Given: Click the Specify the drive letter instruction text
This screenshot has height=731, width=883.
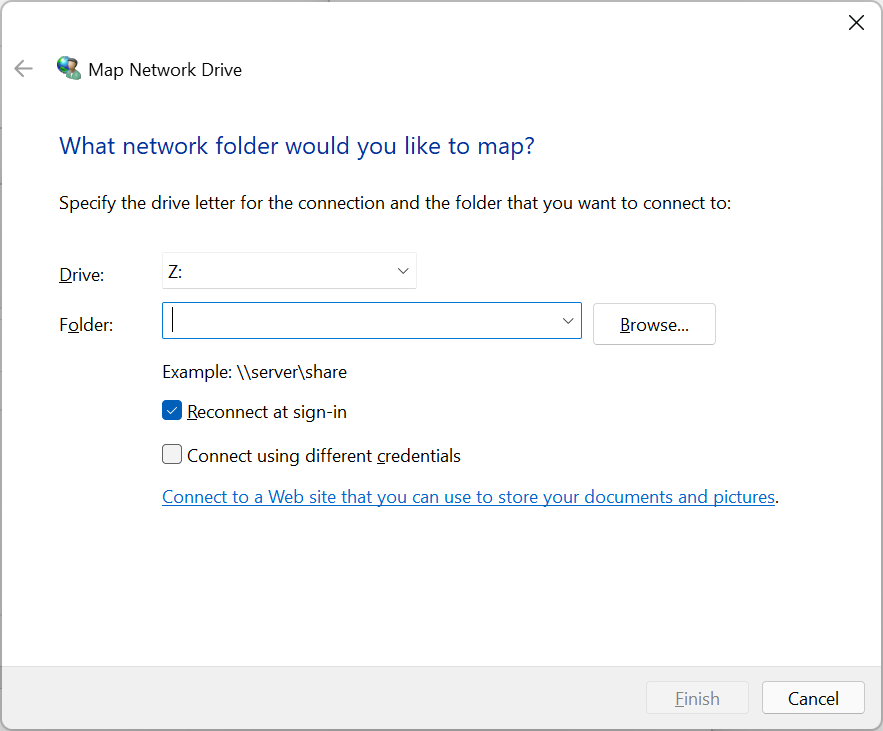Looking at the screenshot, I should click(395, 203).
